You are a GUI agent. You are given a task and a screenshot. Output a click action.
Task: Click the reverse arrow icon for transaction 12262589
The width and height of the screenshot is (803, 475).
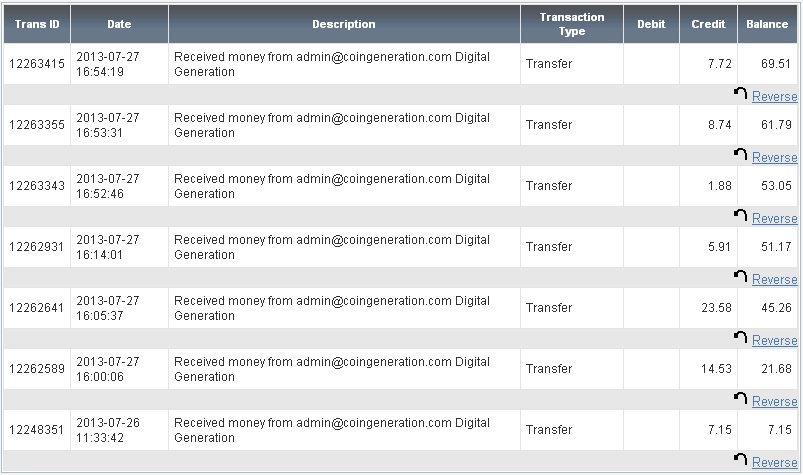coord(741,399)
